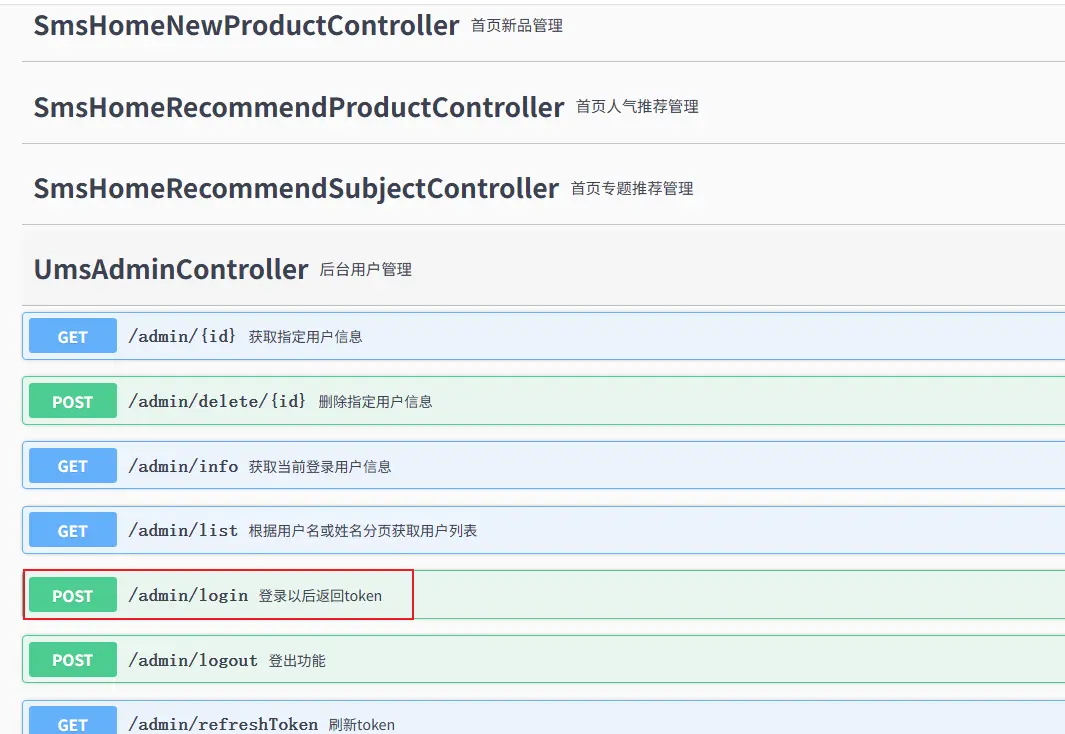This screenshot has width=1065, height=734.
Task: Click the '后台用户管理' controller description
Action: click(365, 270)
